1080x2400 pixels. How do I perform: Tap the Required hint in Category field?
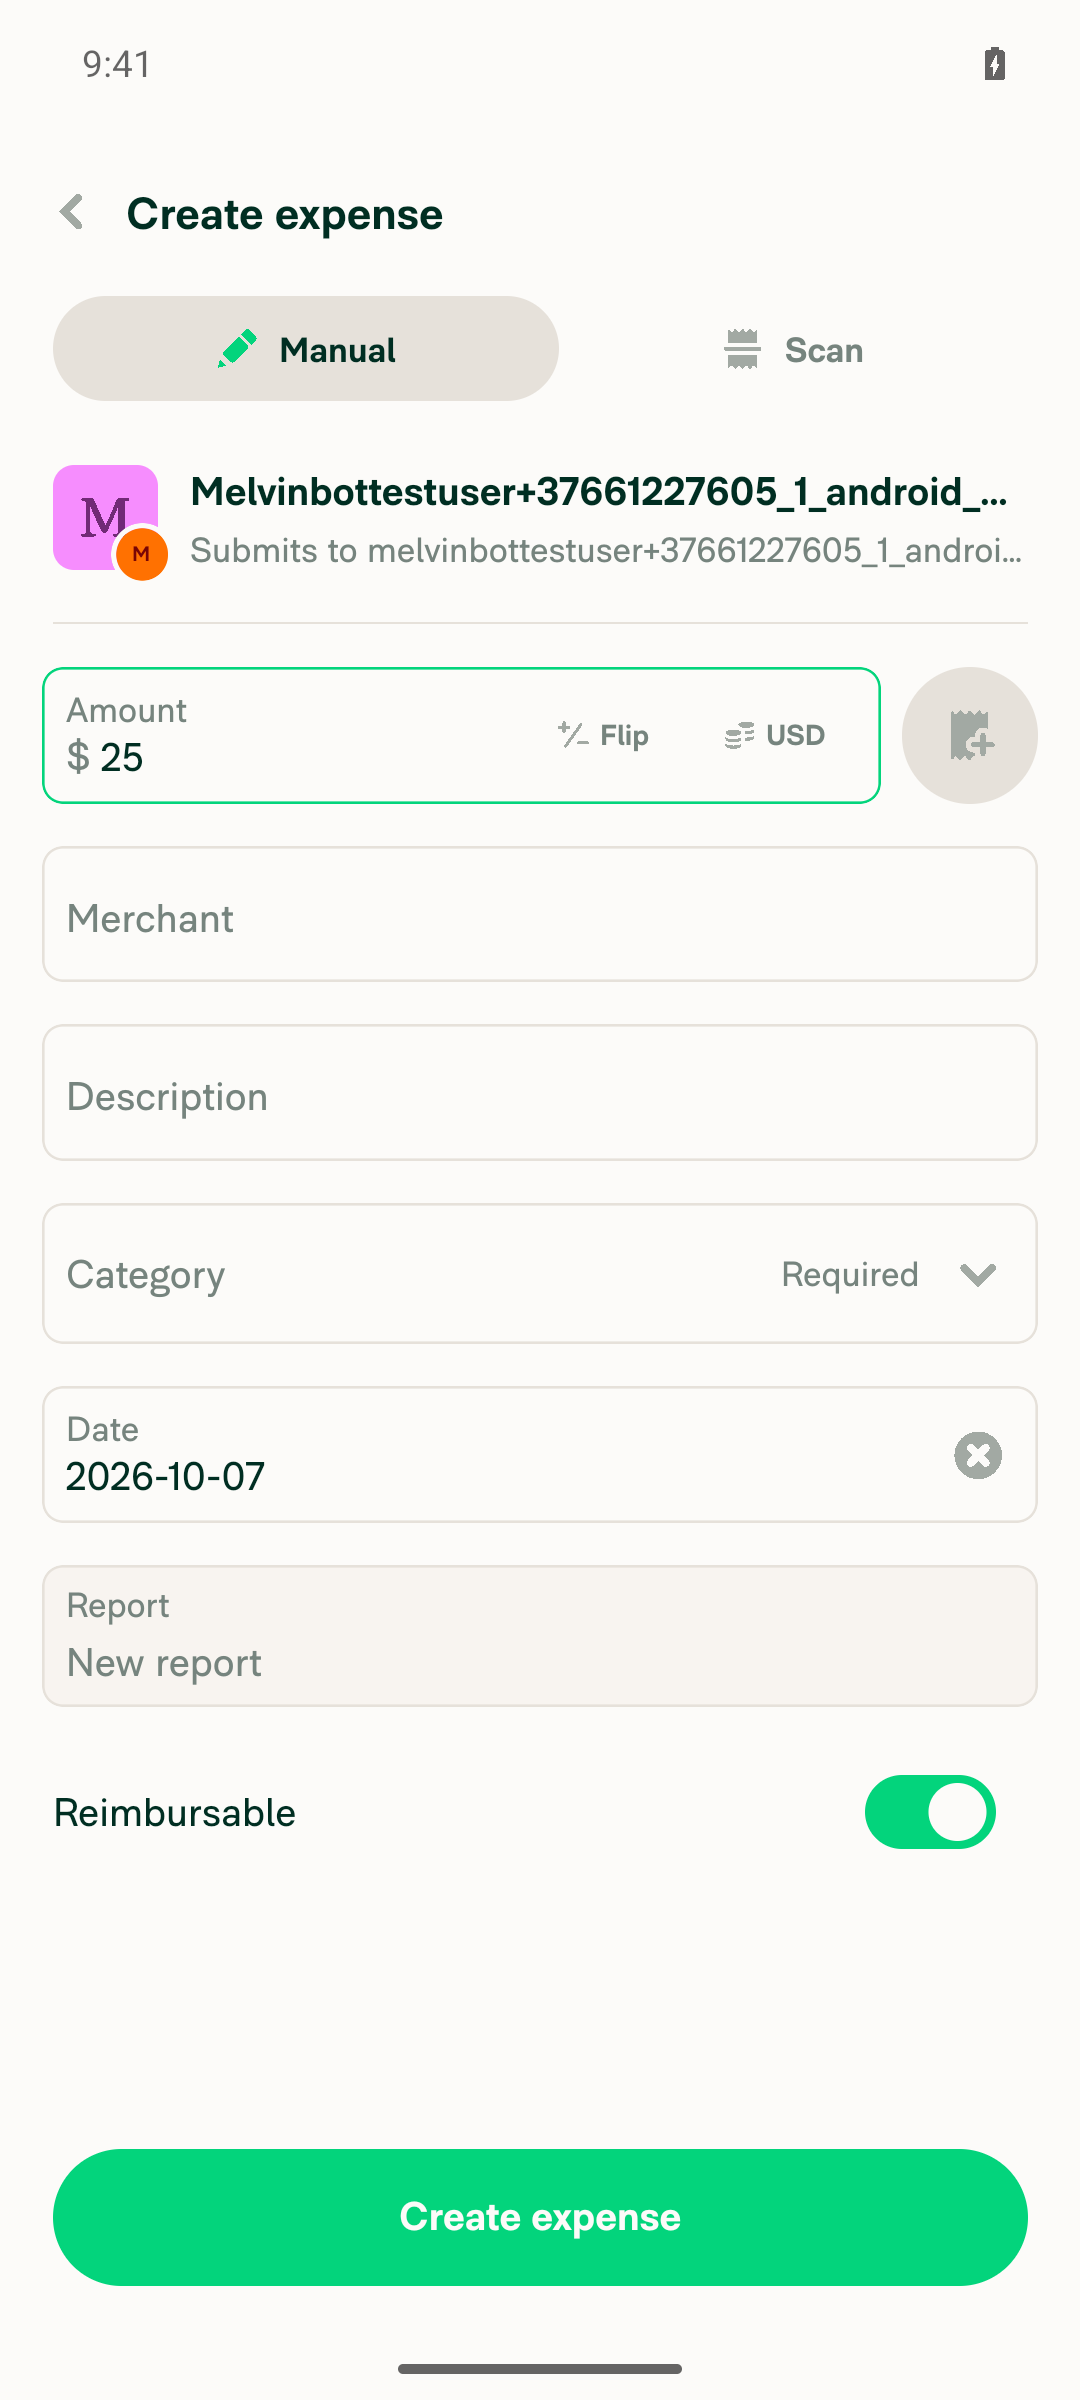pyautogui.click(x=850, y=1274)
